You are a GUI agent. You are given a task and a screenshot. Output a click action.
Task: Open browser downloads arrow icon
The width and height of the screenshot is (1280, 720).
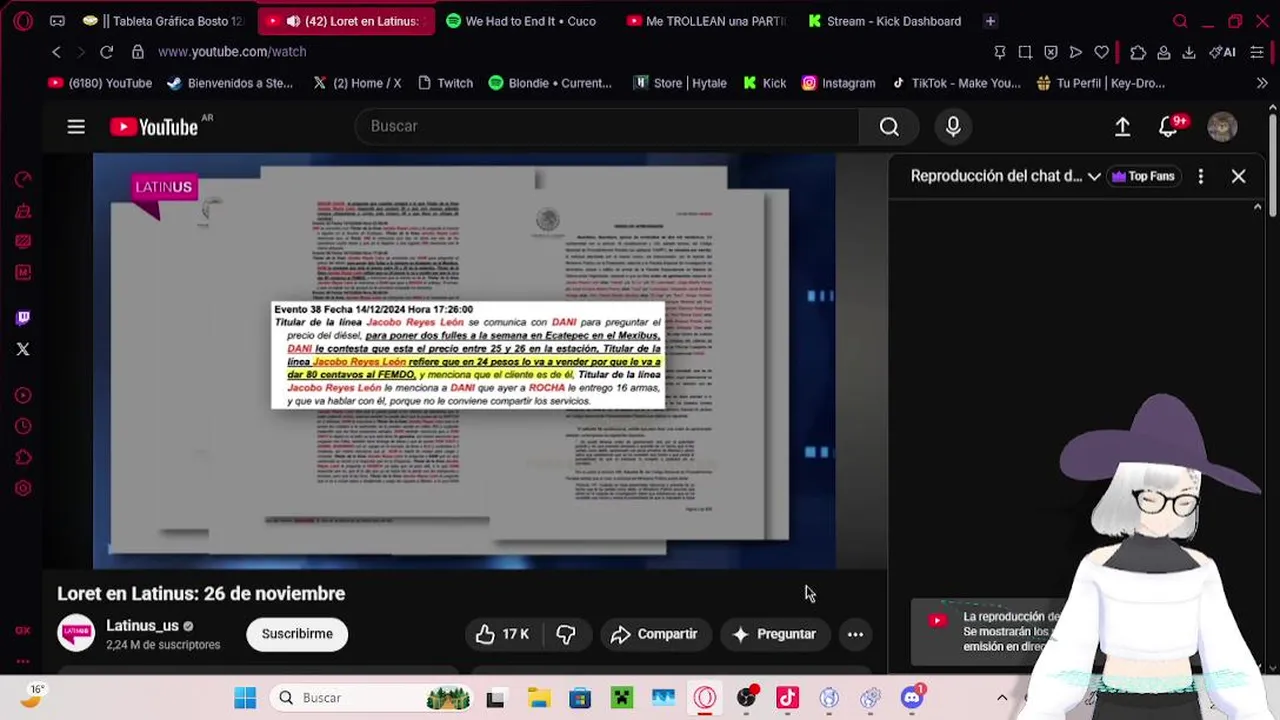pyautogui.click(x=1189, y=52)
